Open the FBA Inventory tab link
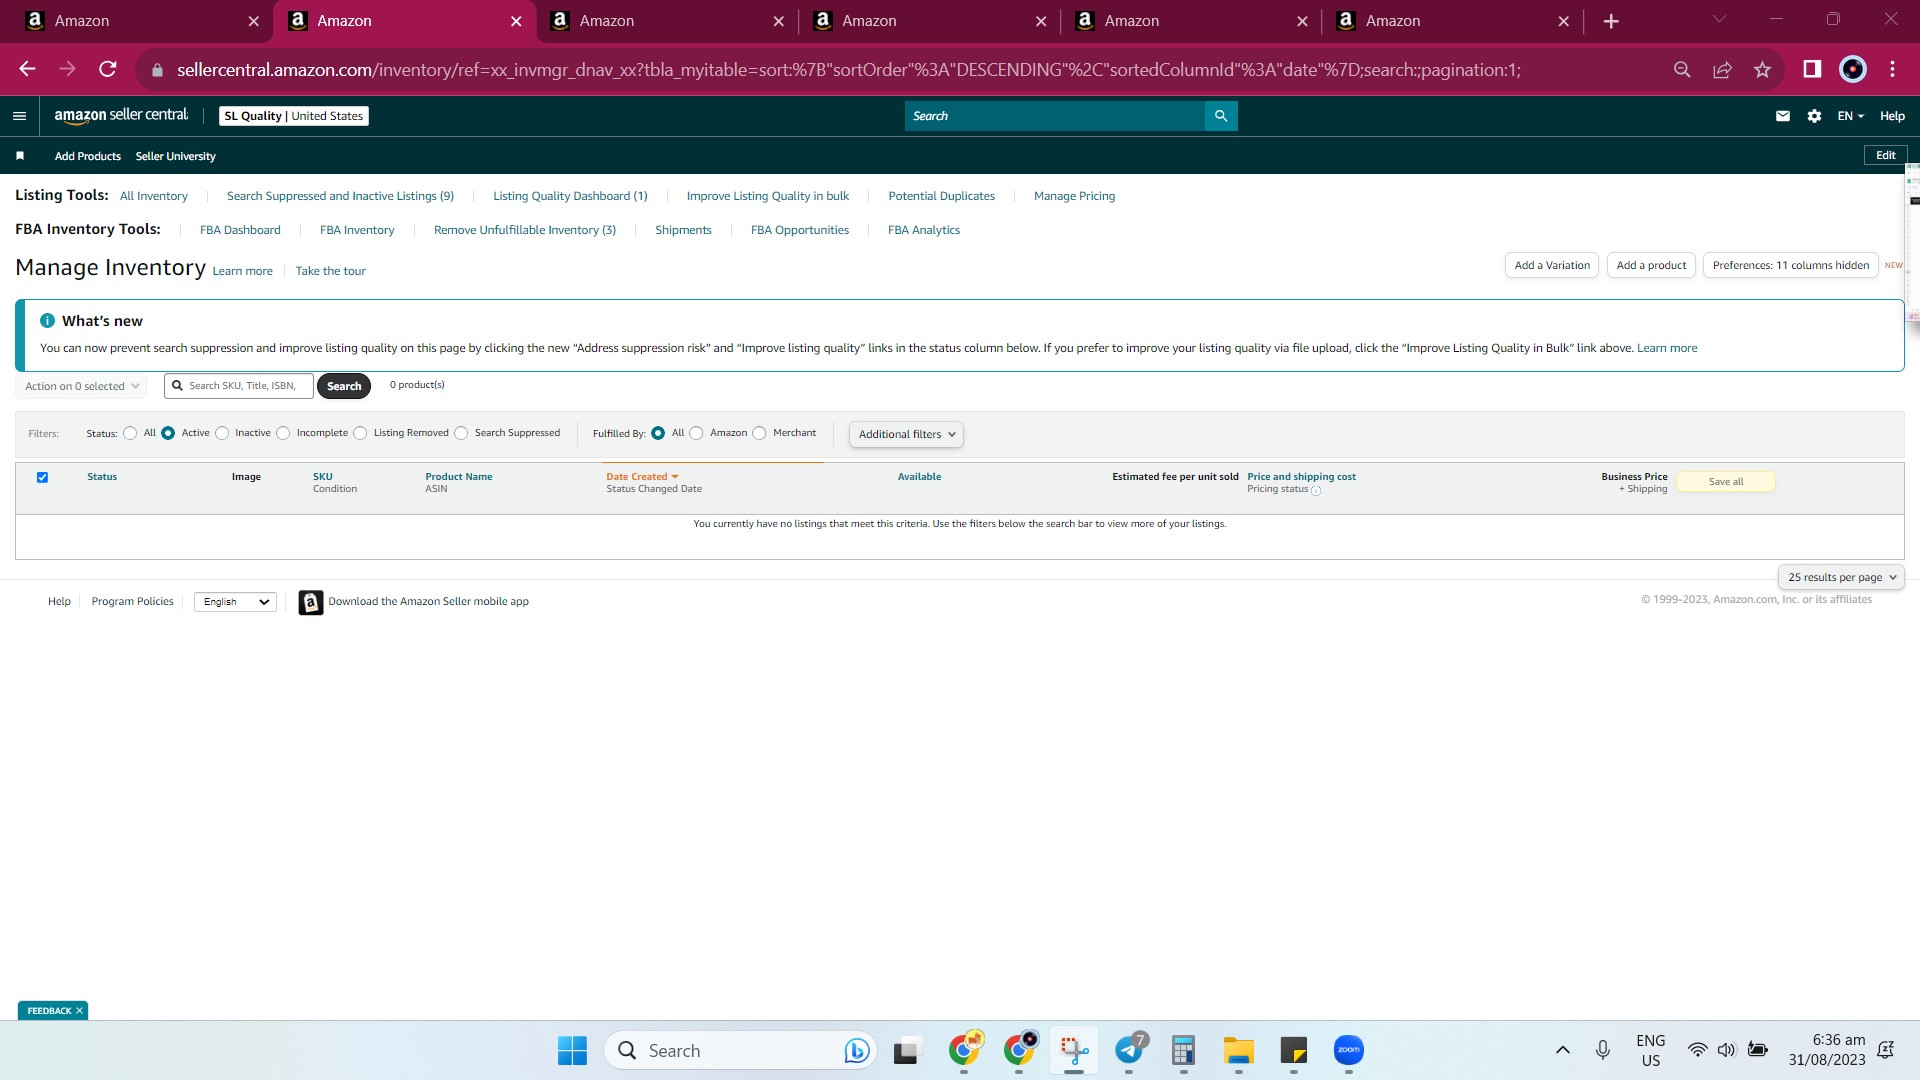This screenshot has height=1080, width=1920. pos(357,230)
